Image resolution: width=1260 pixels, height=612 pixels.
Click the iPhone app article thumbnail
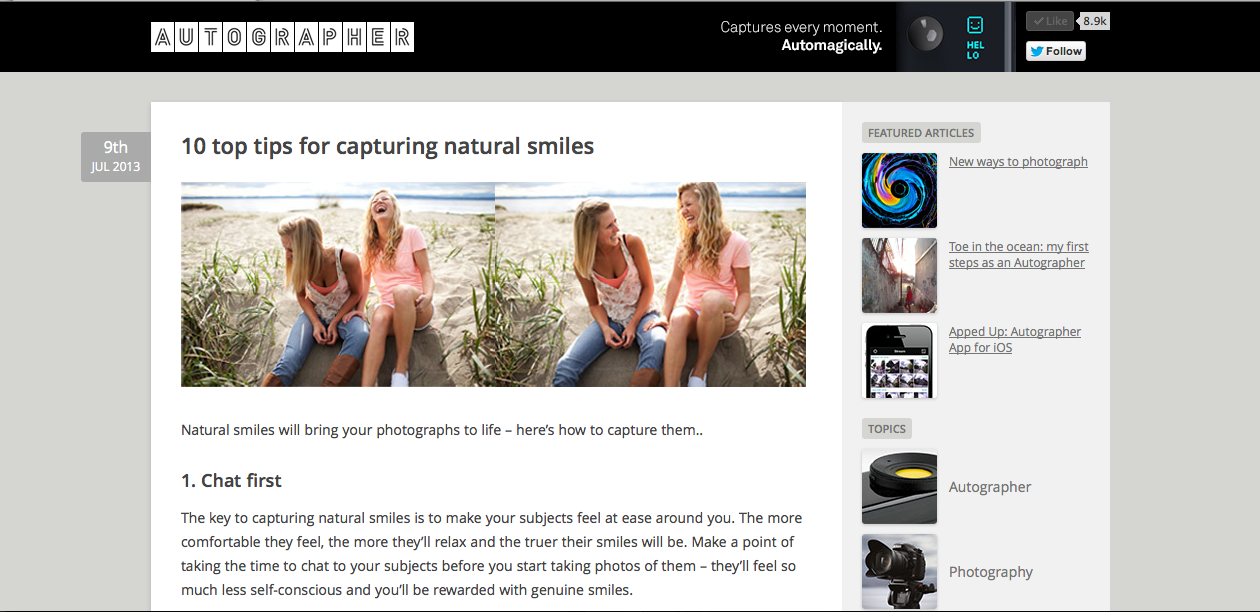tap(899, 360)
